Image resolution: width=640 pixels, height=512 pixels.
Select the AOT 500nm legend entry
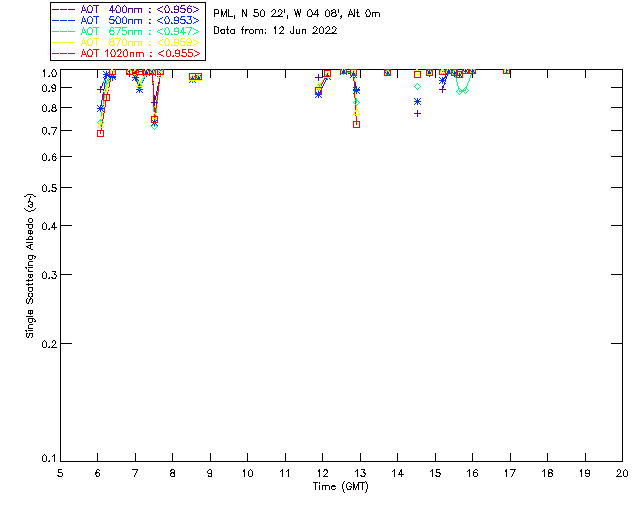[127, 20]
